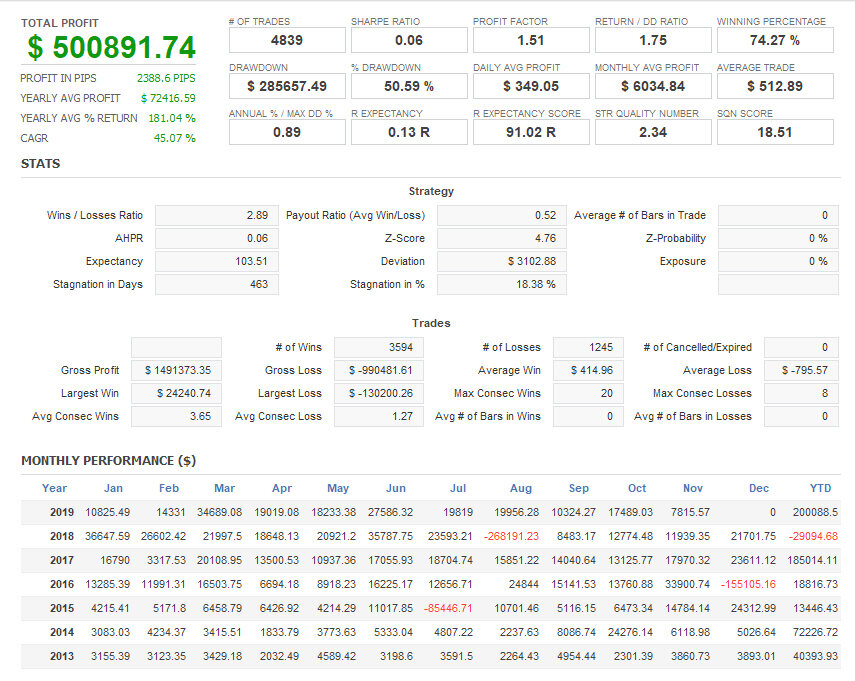Click Max Consec Losses field 8

(x=802, y=393)
